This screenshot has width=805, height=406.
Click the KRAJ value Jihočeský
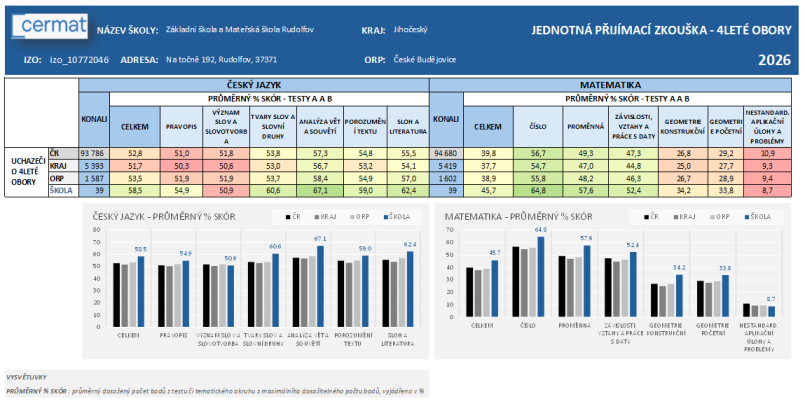(x=410, y=30)
